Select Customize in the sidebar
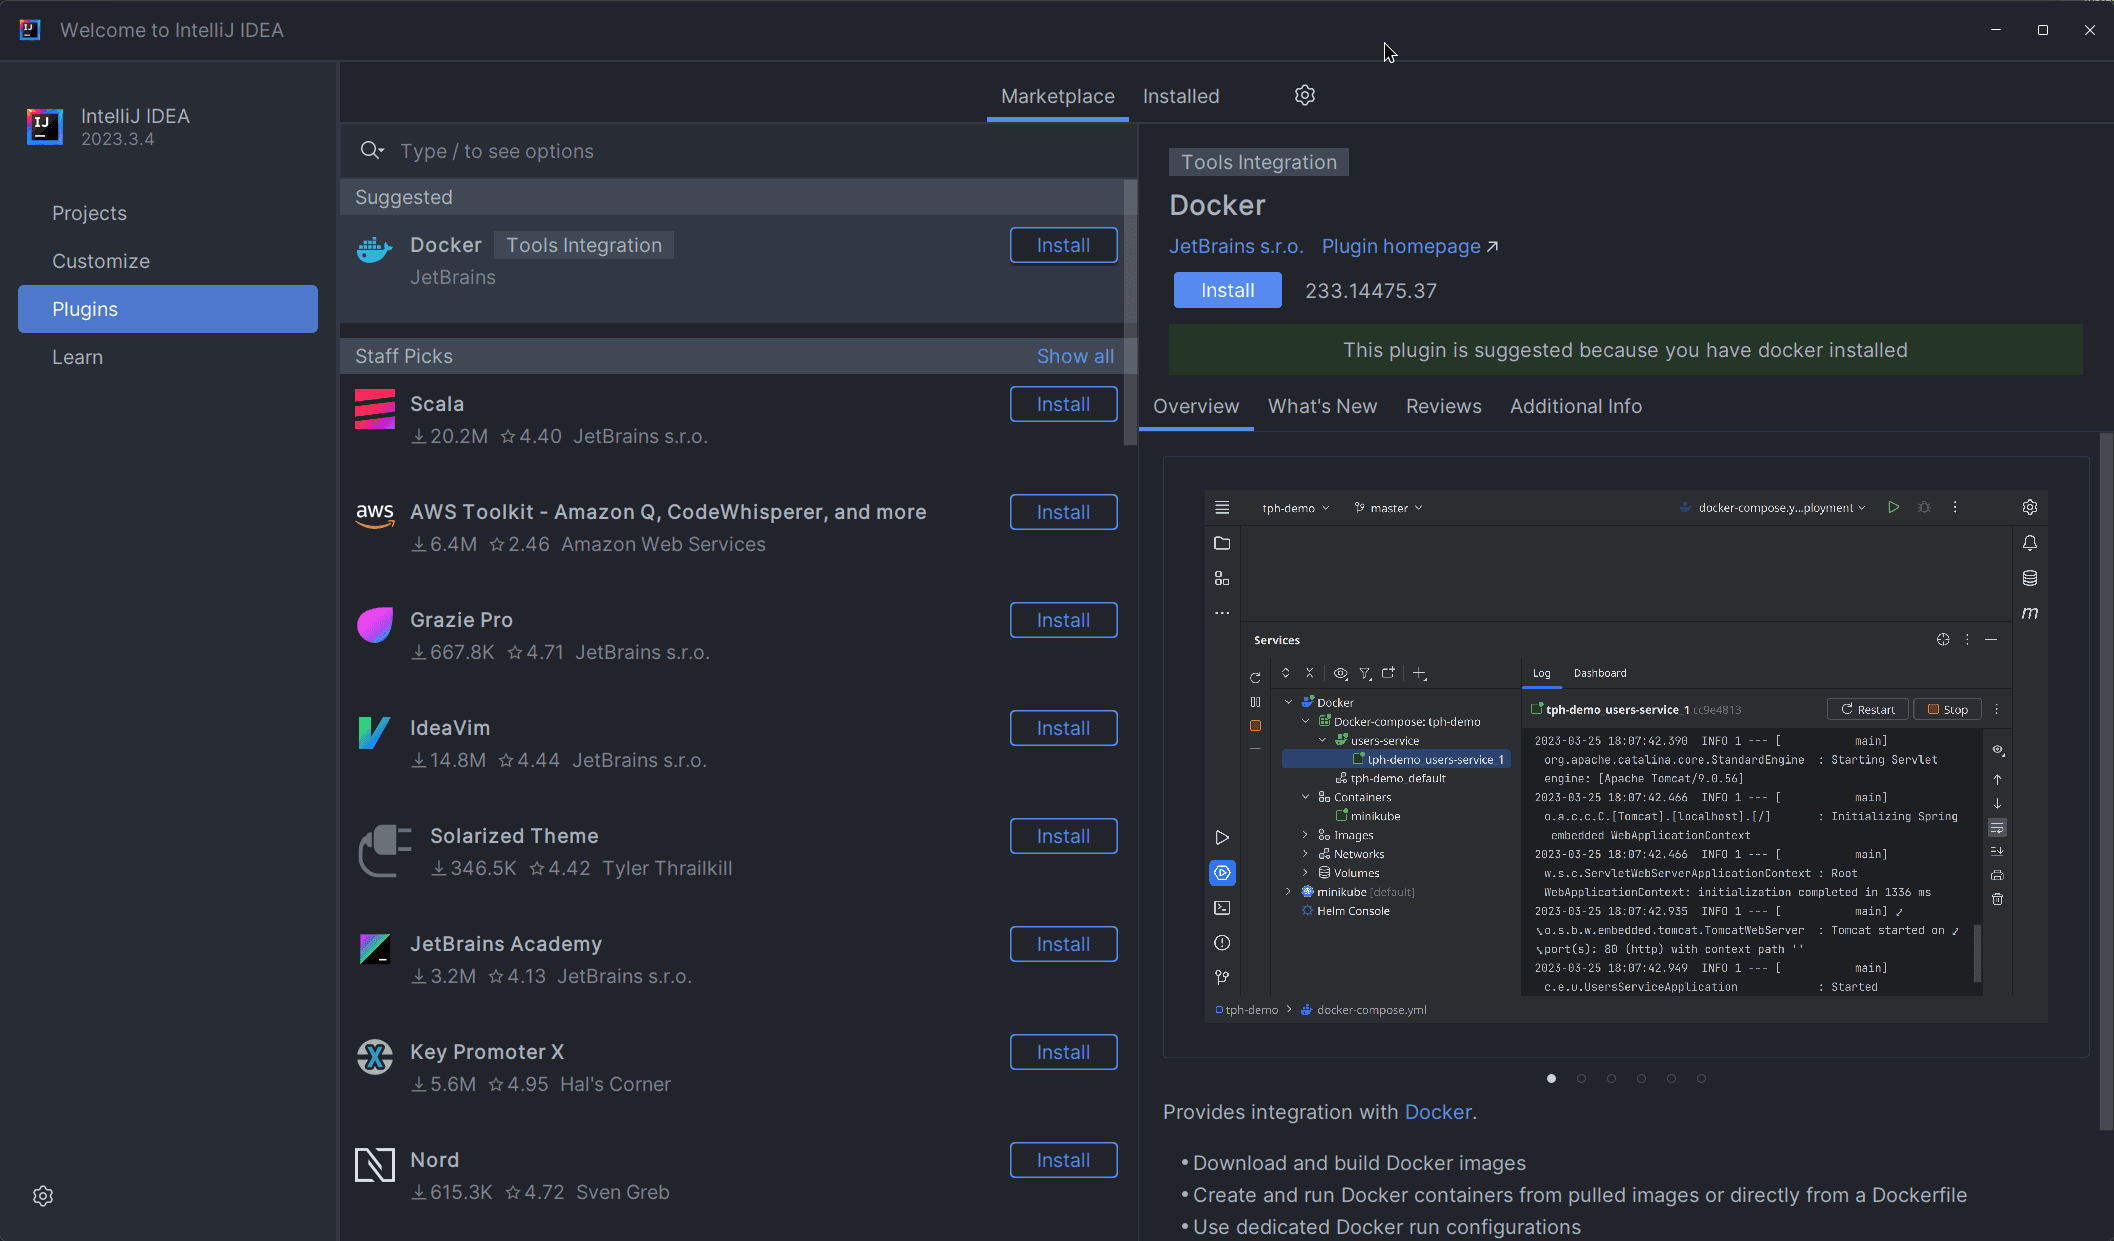This screenshot has height=1241, width=2114. click(x=168, y=261)
